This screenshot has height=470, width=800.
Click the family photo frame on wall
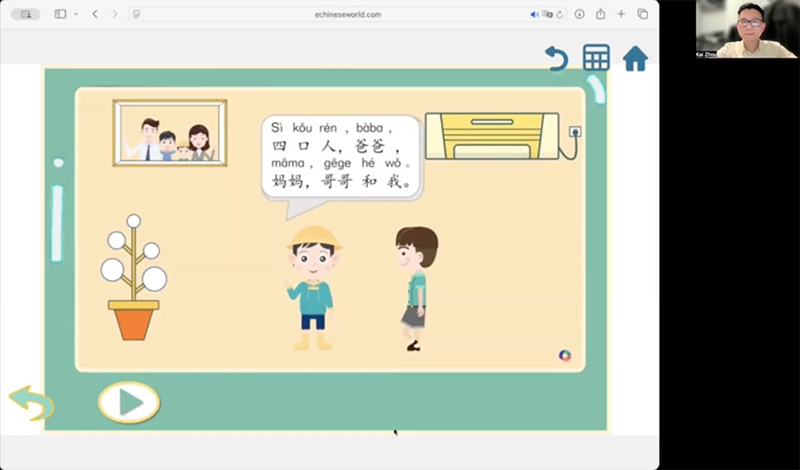click(170, 132)
